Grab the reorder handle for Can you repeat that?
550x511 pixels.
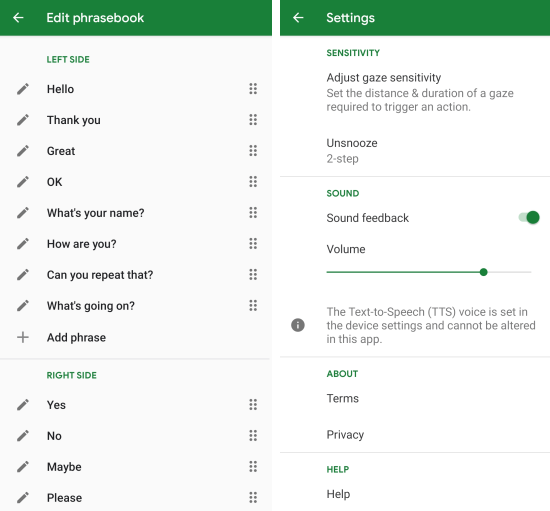pyautogui.click(x=253, y=274)
